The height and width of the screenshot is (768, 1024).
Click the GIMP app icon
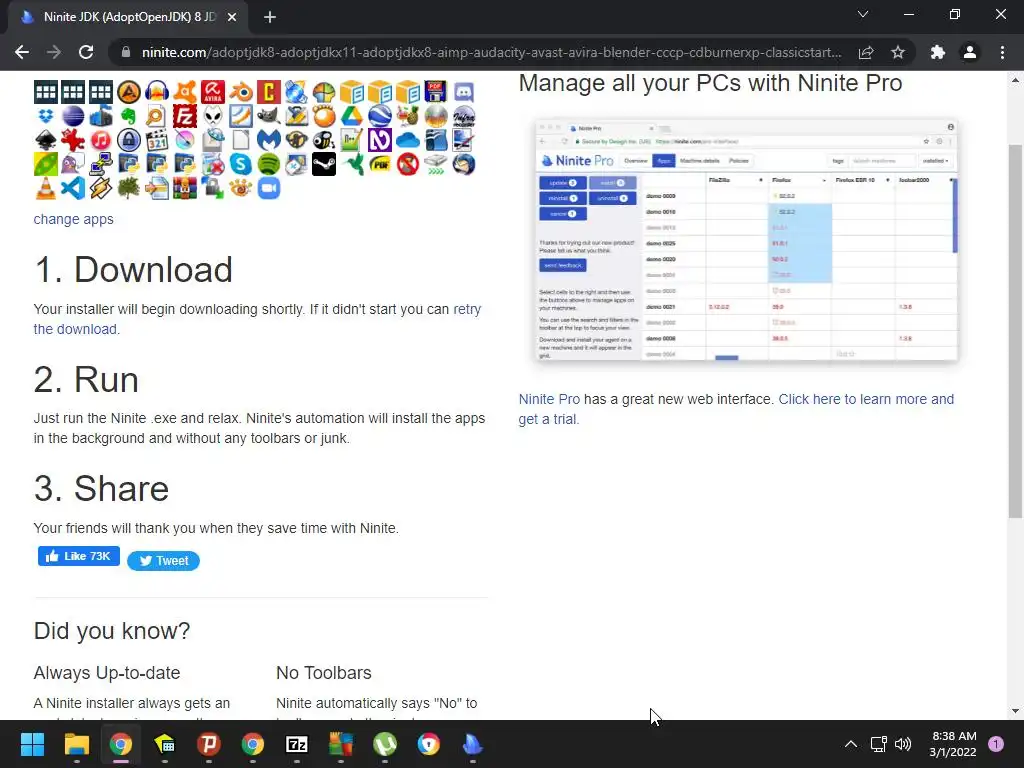(268, 116)
